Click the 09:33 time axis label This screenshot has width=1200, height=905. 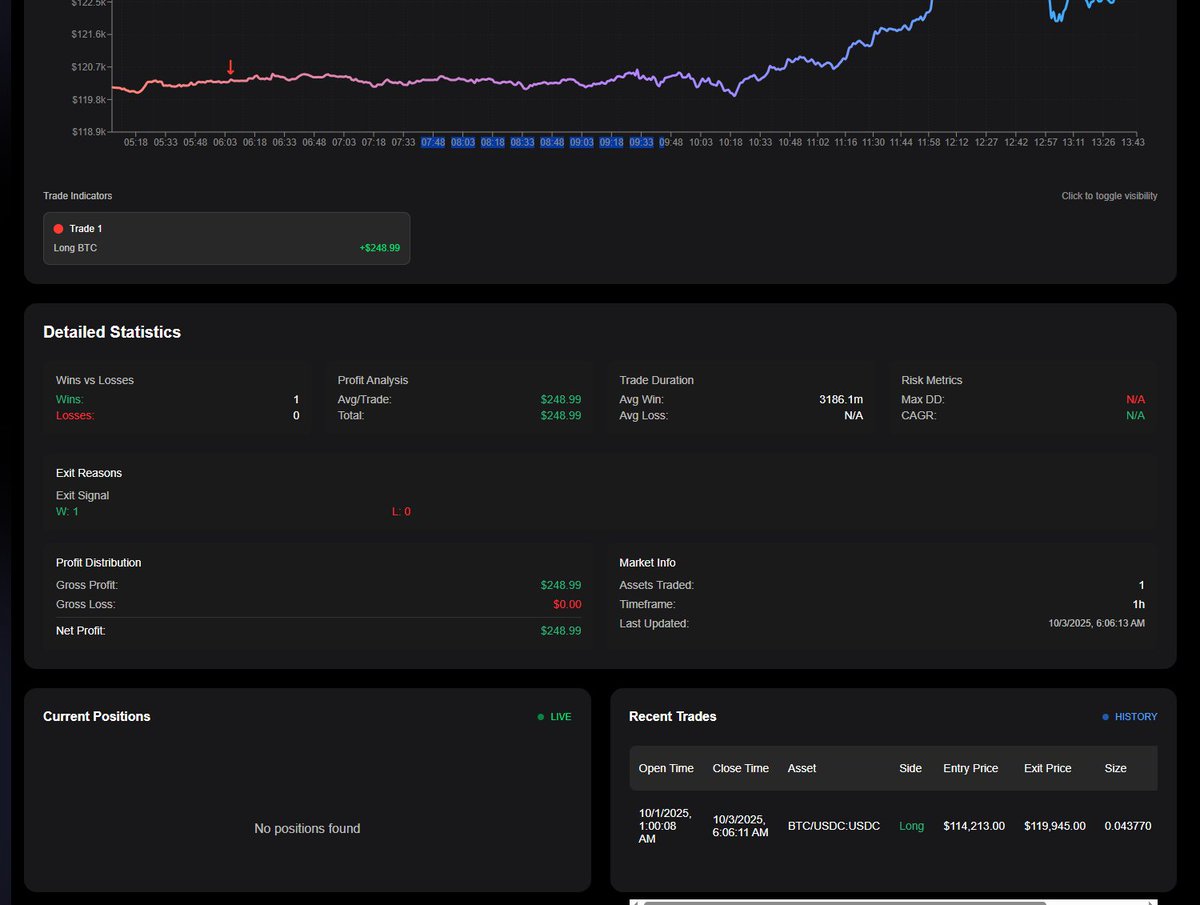click(x=641, y=143)
